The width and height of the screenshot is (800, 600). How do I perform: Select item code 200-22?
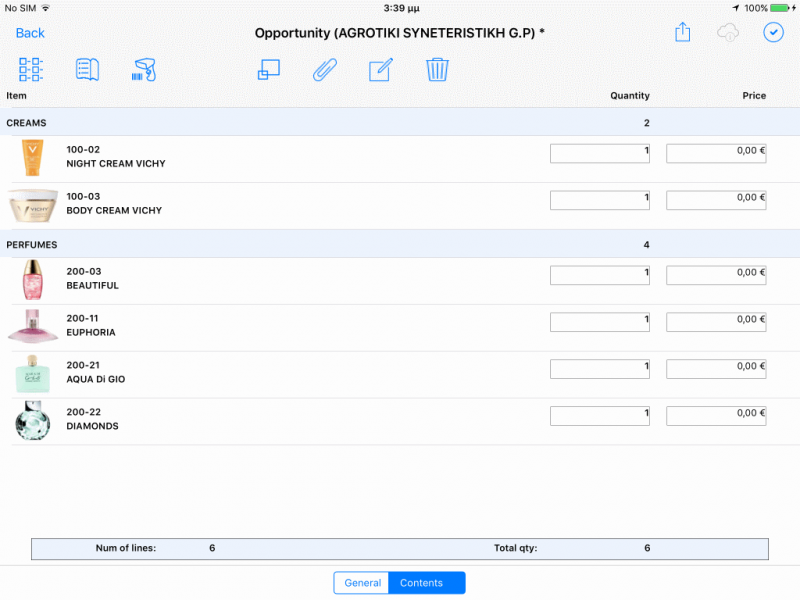click(84, 412)
